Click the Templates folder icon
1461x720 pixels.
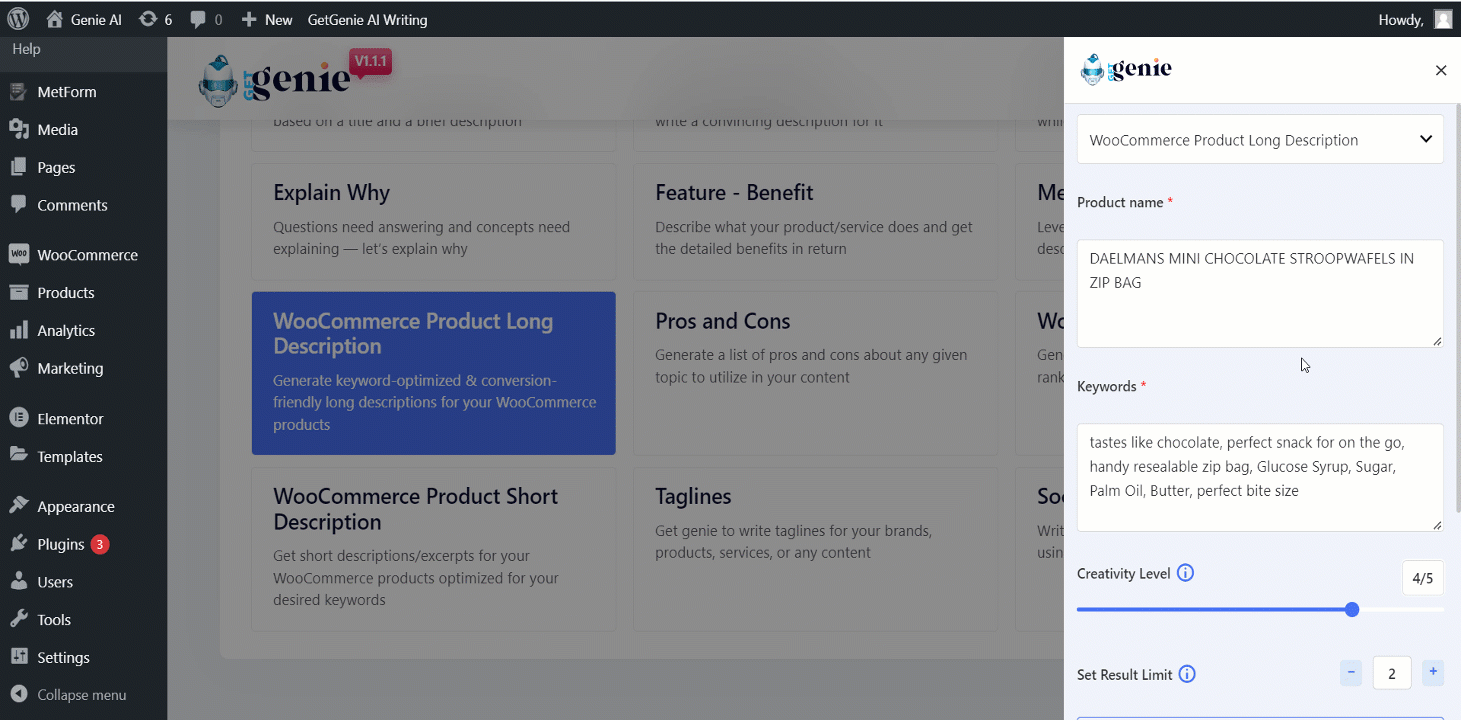19,456
